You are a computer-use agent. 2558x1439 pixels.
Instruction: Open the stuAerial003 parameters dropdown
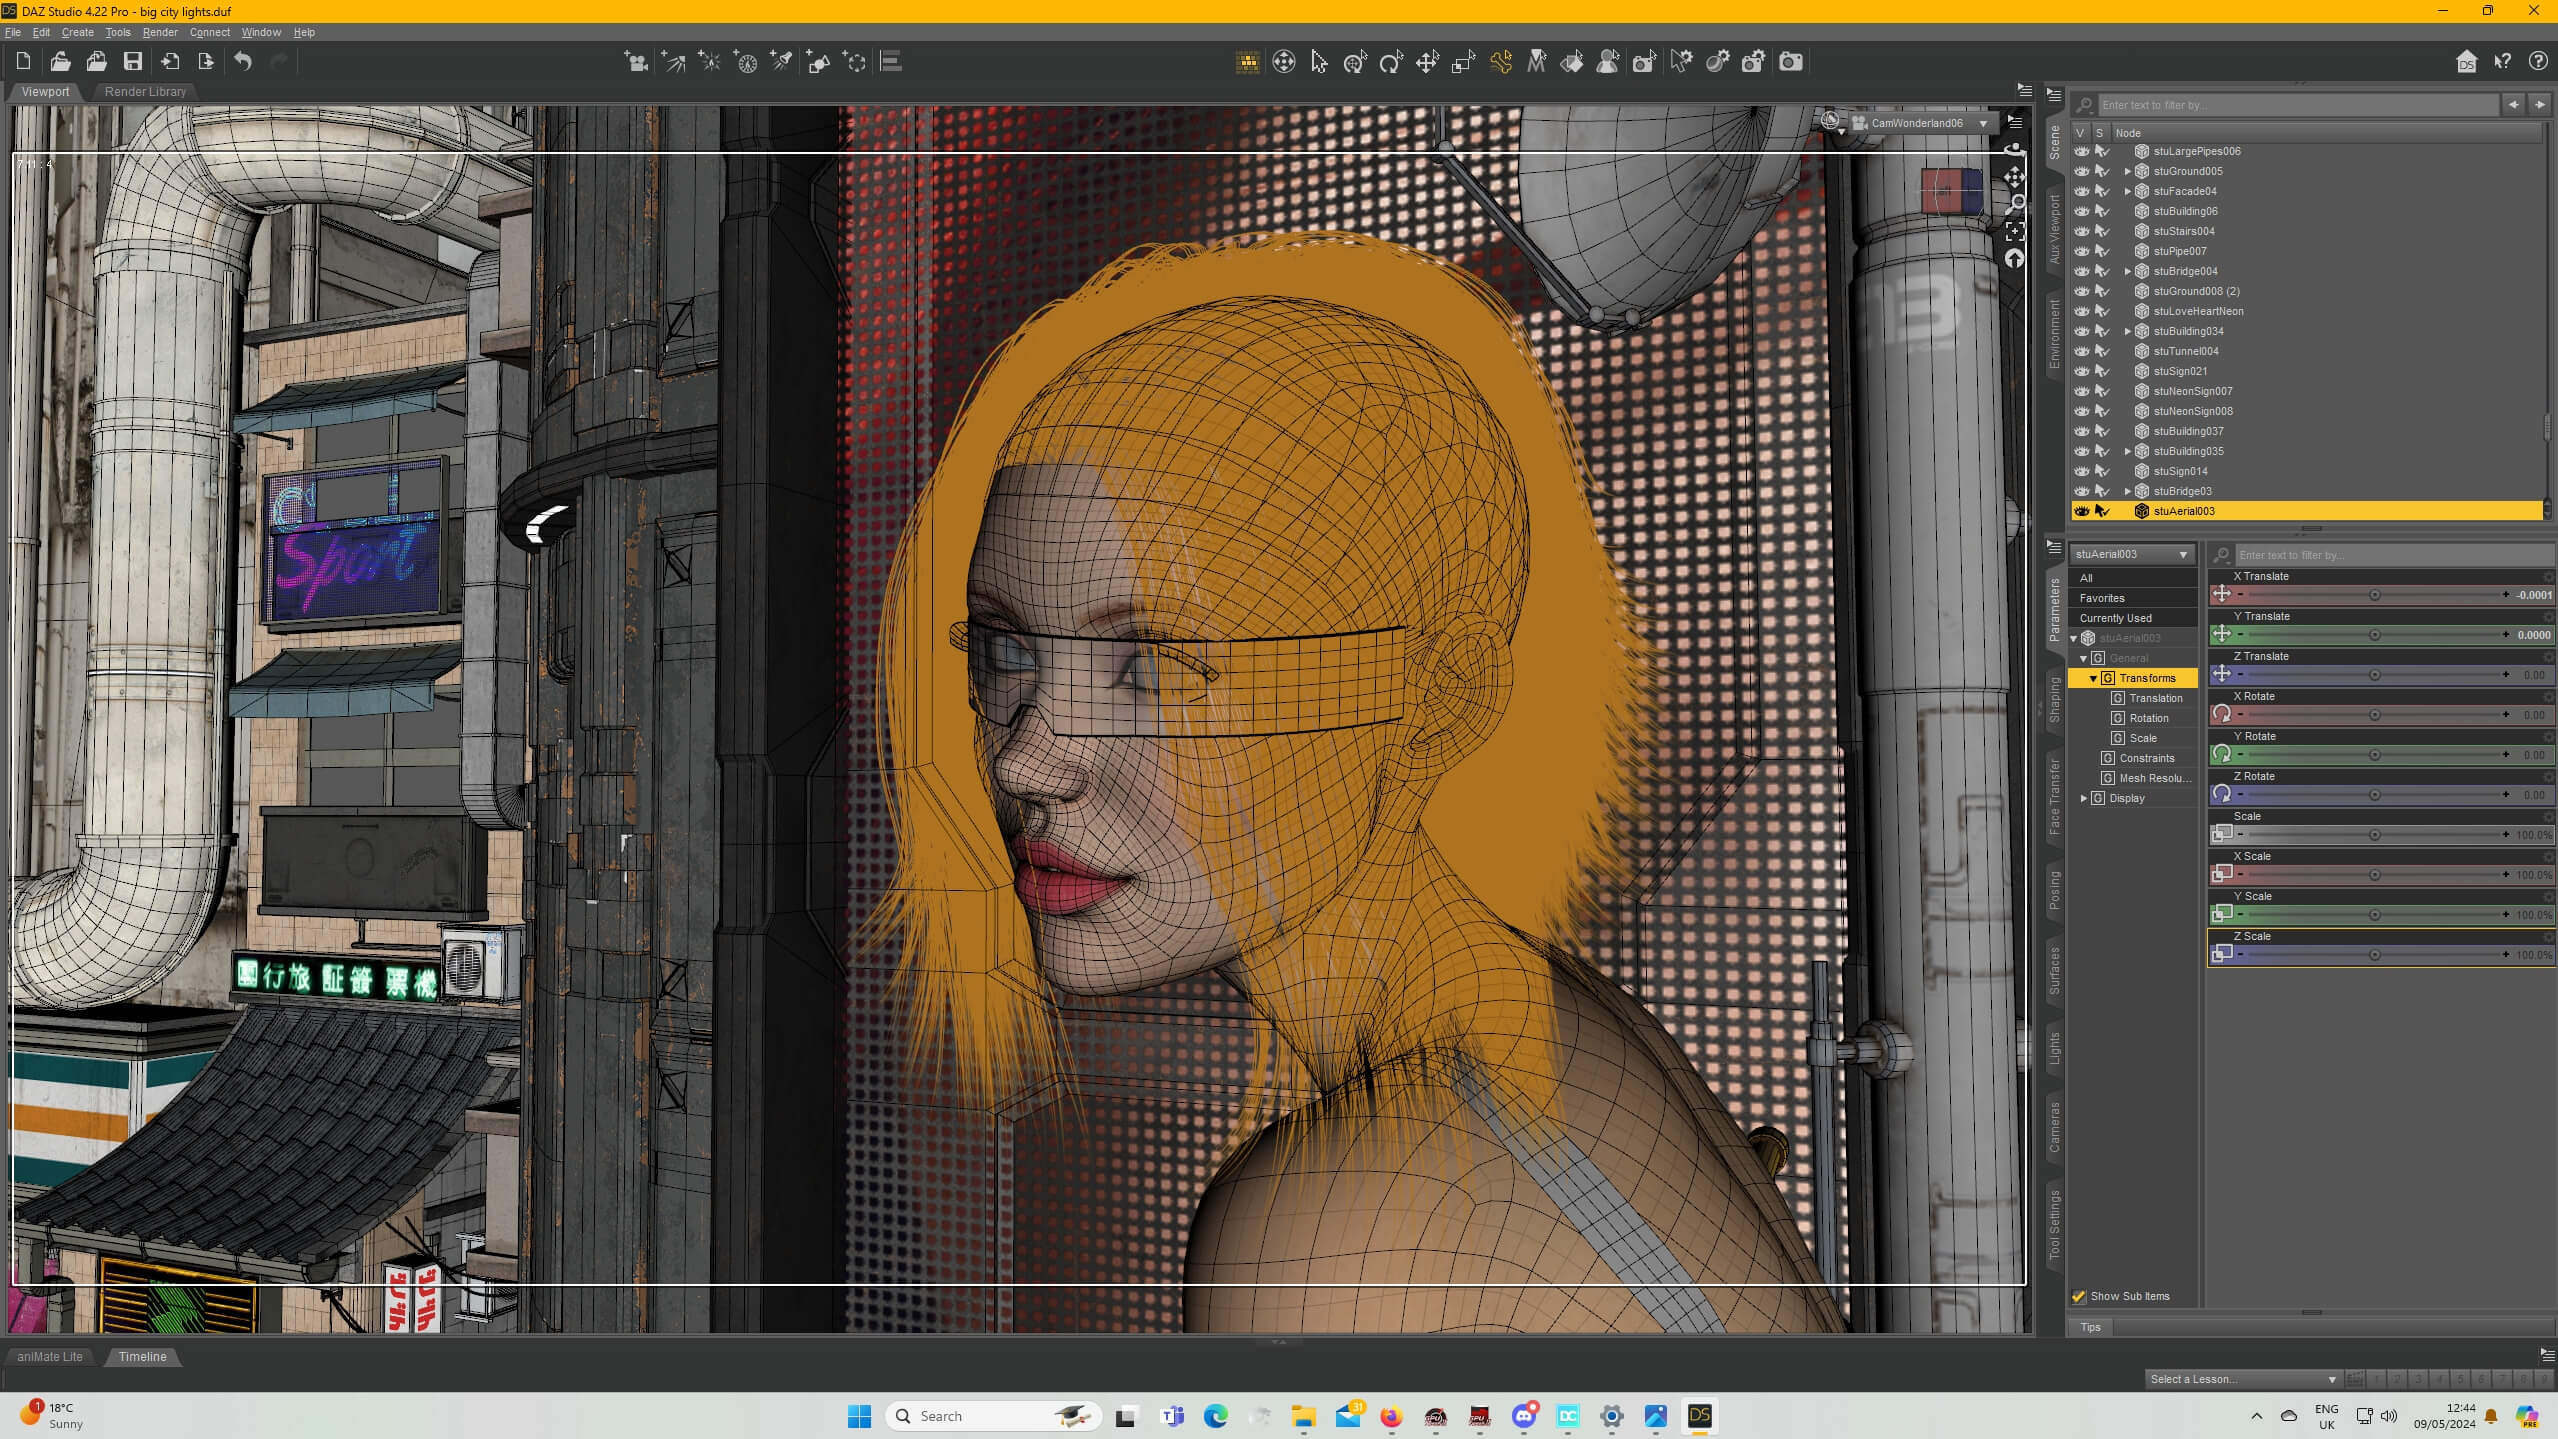click(2131, 554)
